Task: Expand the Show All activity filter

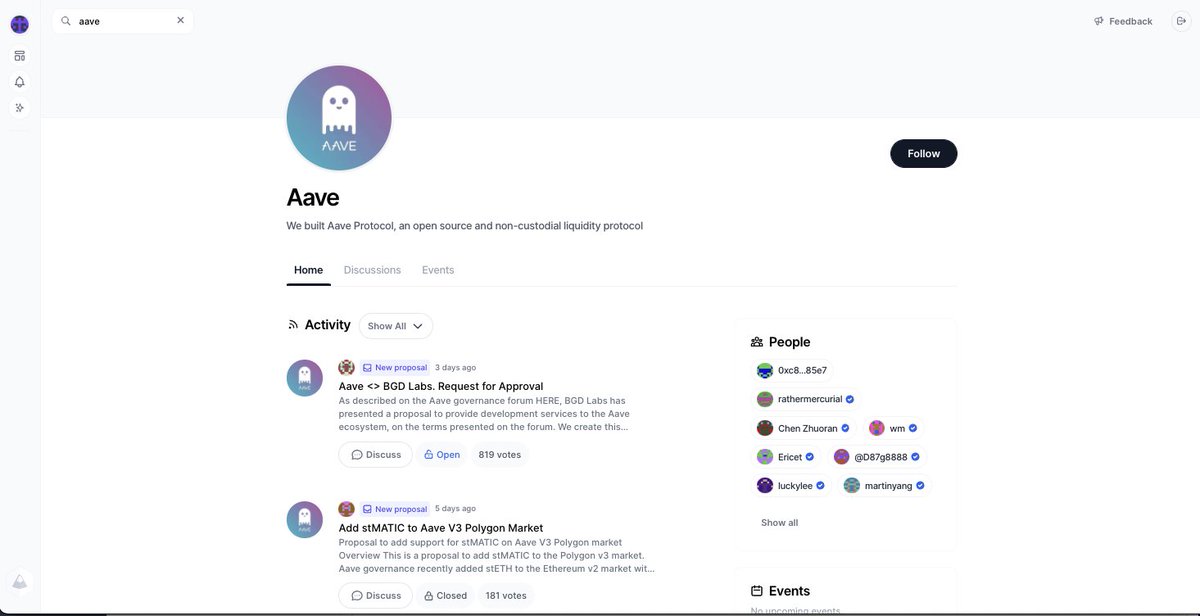Action: (x=396, y=326)
